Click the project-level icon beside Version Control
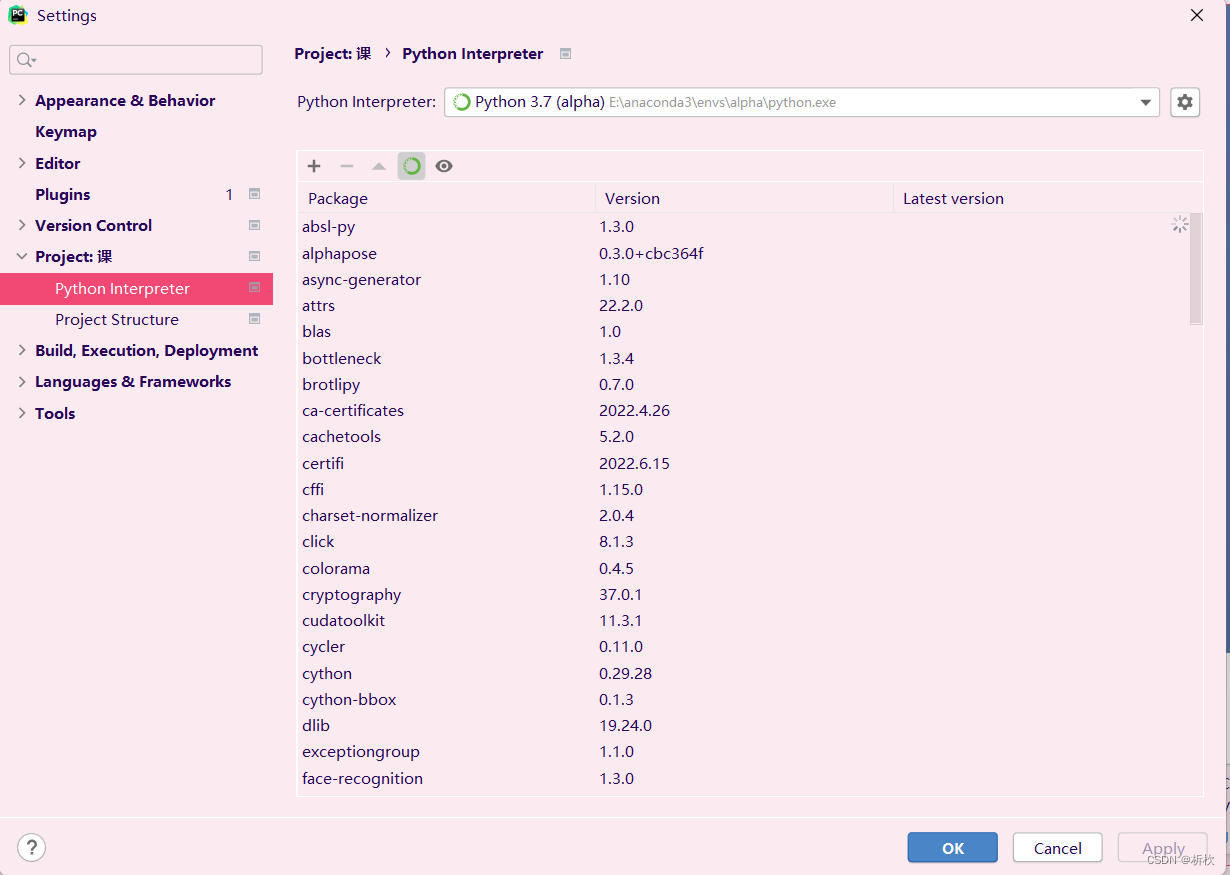 tap(254, 225)
